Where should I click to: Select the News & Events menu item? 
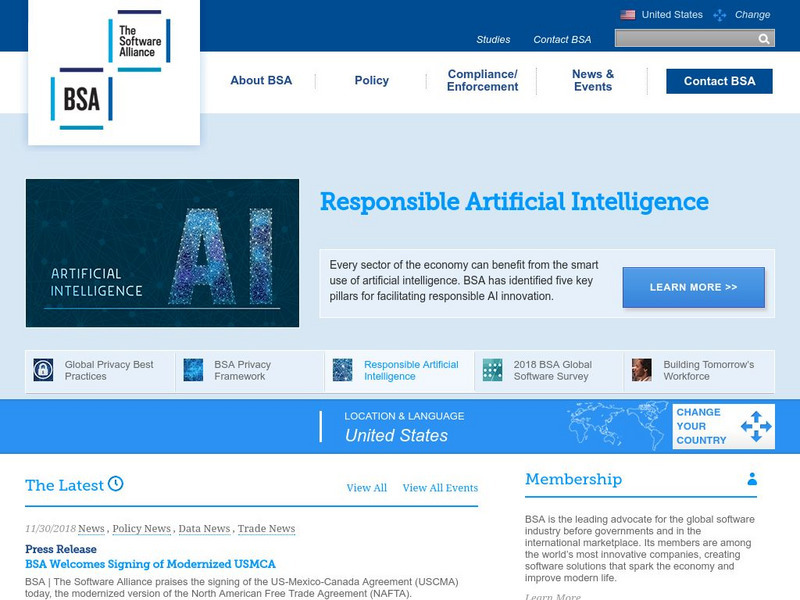[592, 80]
